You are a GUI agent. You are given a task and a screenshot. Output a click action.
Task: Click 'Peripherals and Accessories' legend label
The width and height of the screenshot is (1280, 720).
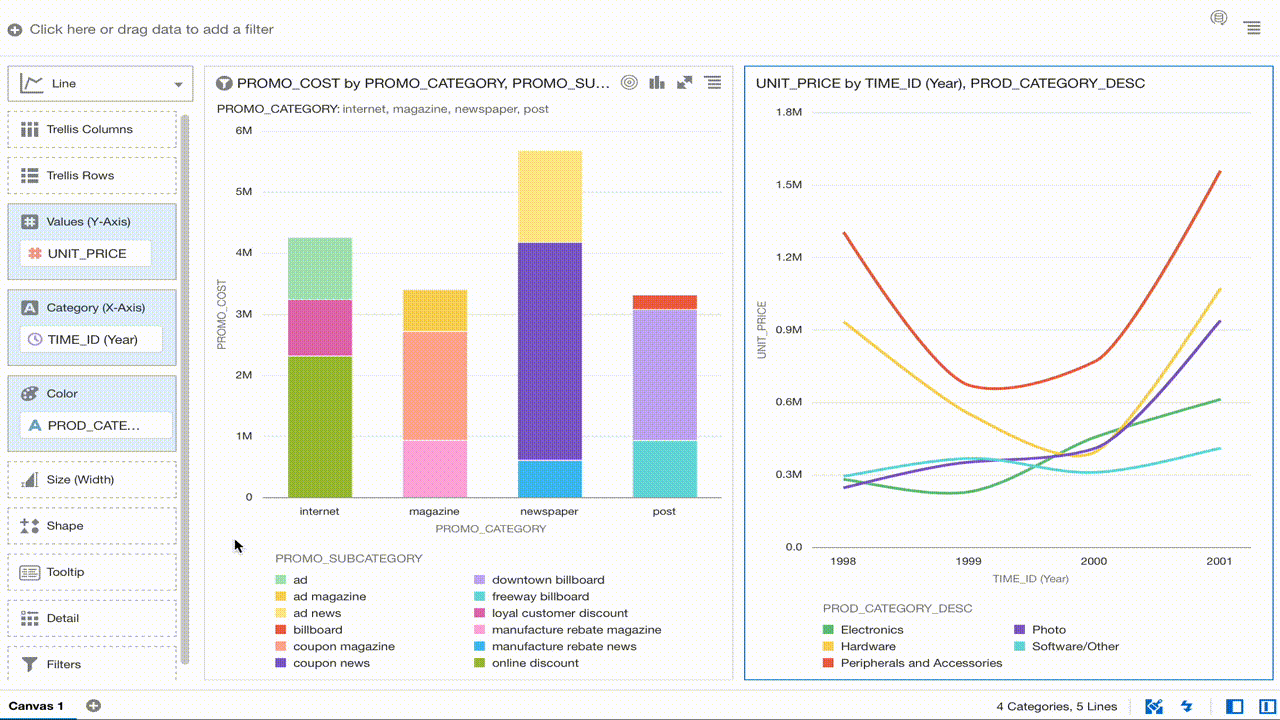tap(921, 663)
